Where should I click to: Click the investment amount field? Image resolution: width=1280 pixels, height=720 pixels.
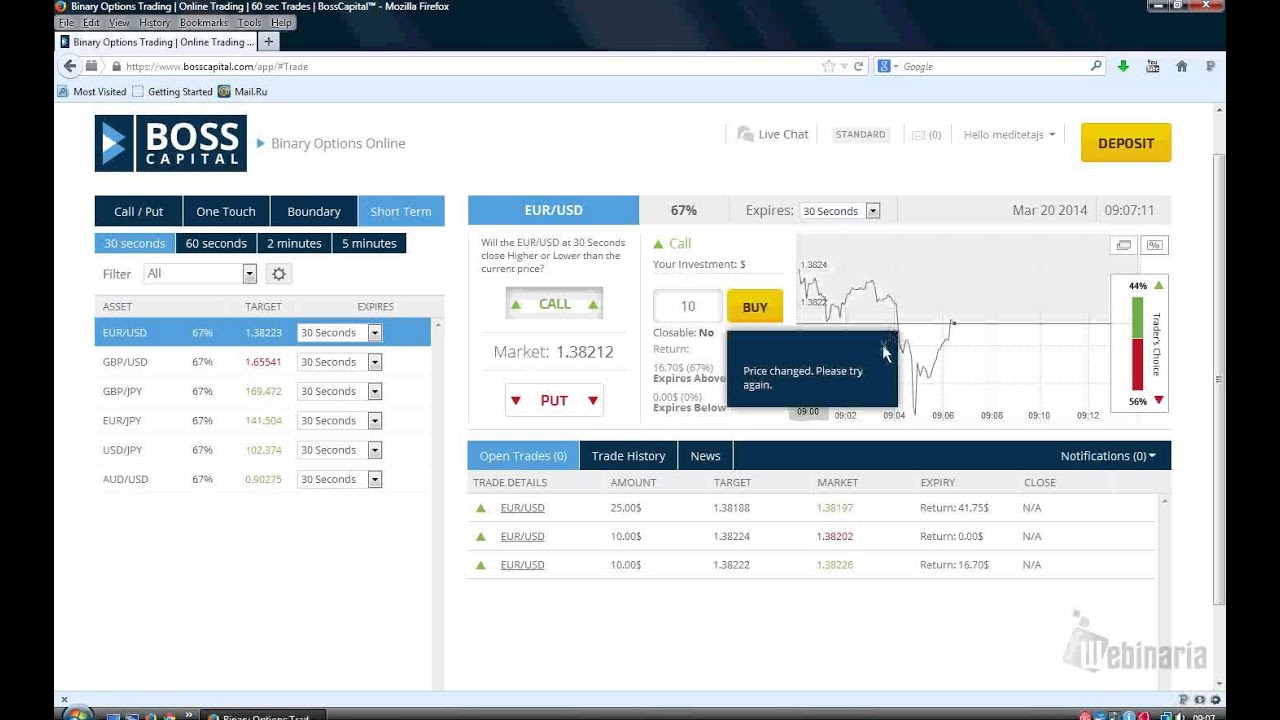[x=687, y=307]
